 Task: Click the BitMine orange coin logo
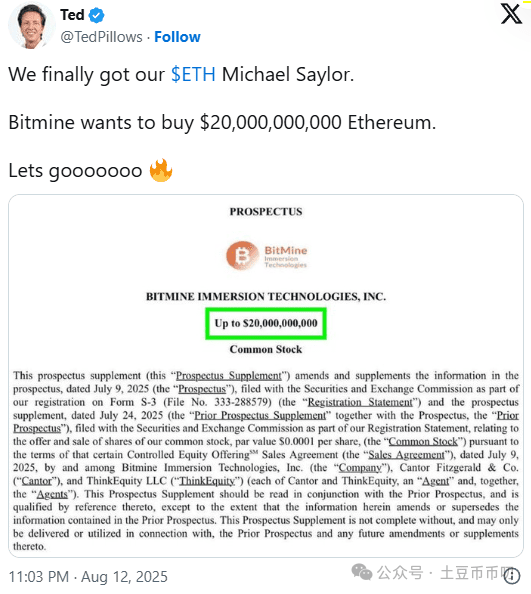tap(242, 255)
